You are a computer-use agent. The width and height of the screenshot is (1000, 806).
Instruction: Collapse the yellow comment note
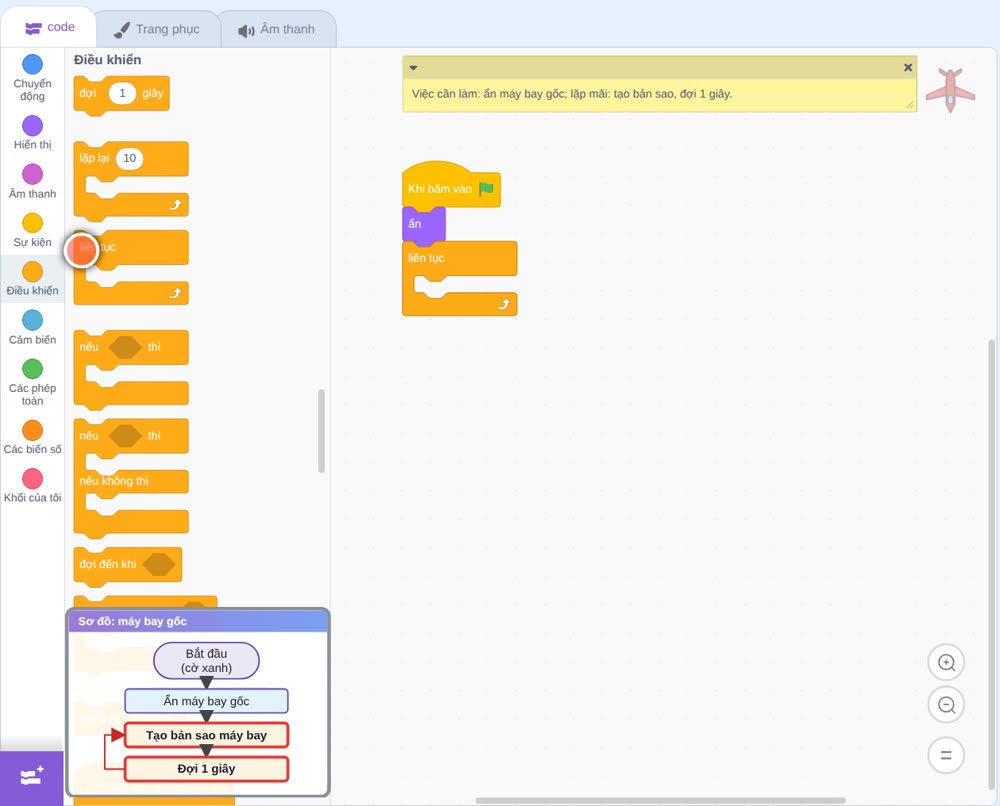(x=413, y=68)
